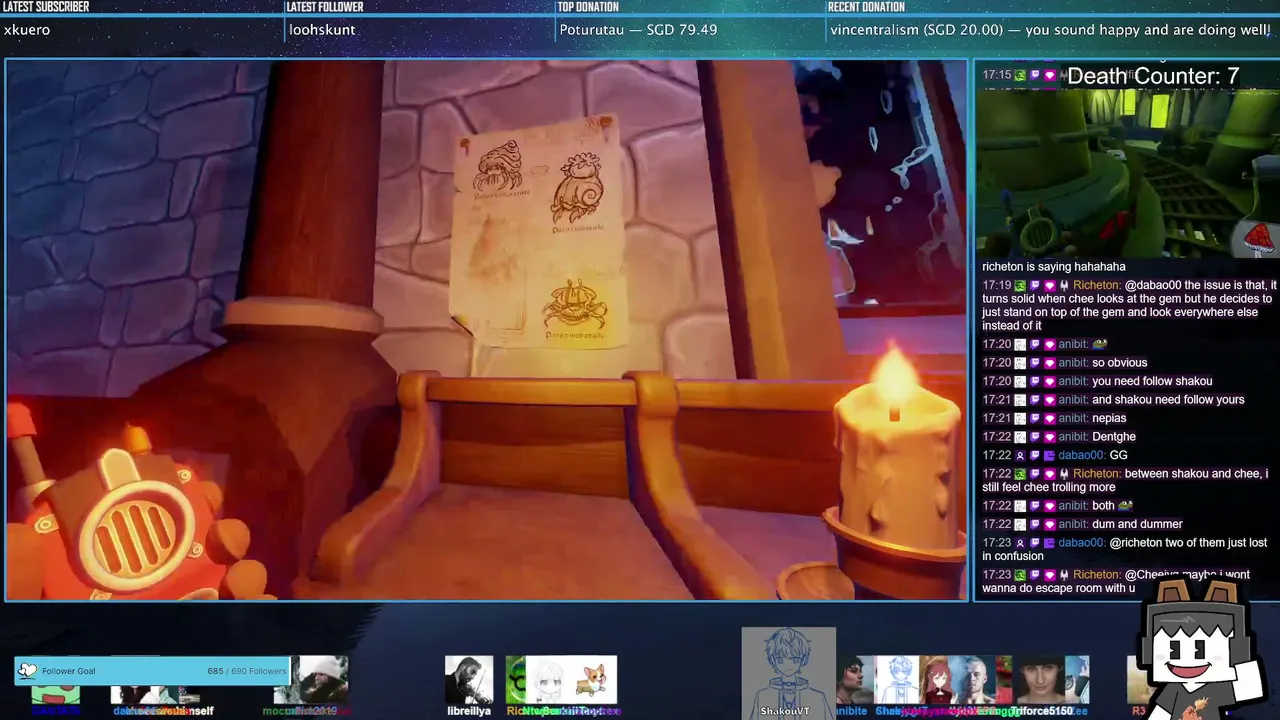Click the anibite viewer avatar
This screenshot has height=720, width=1280.
[853, 680]
